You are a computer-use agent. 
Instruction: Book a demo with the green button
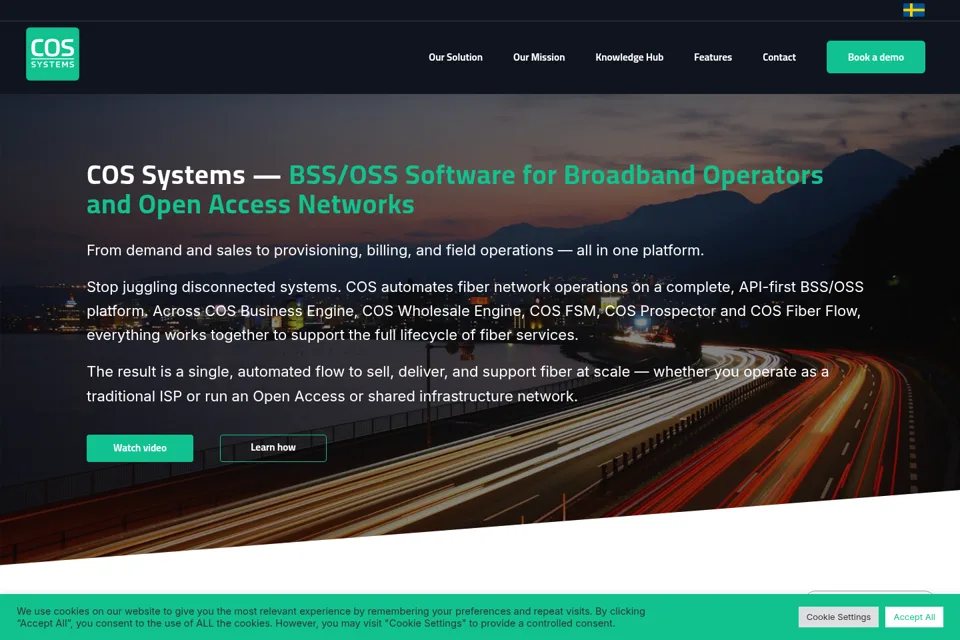tap(876, 57)
